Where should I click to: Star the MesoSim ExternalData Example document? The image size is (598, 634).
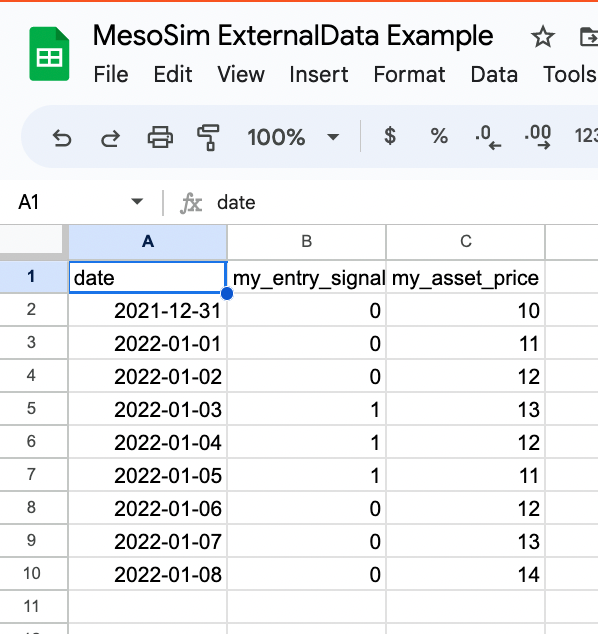point(543,37)
